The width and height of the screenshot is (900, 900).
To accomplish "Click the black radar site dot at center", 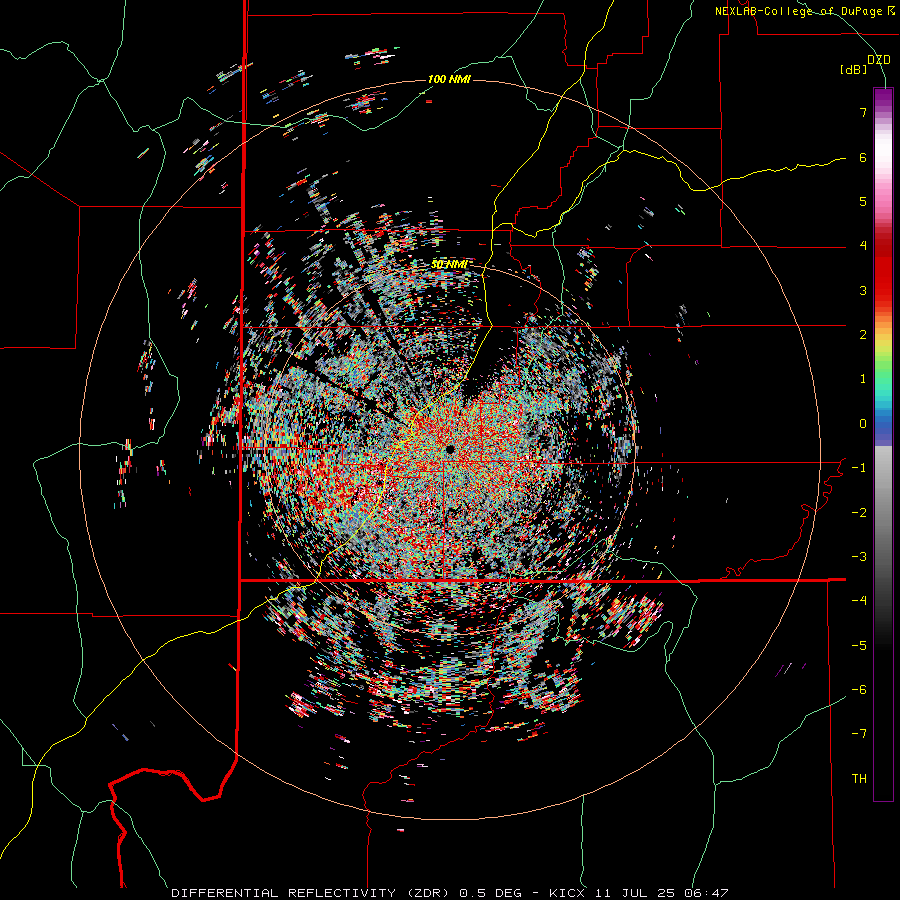I will [x=450, y=449].
